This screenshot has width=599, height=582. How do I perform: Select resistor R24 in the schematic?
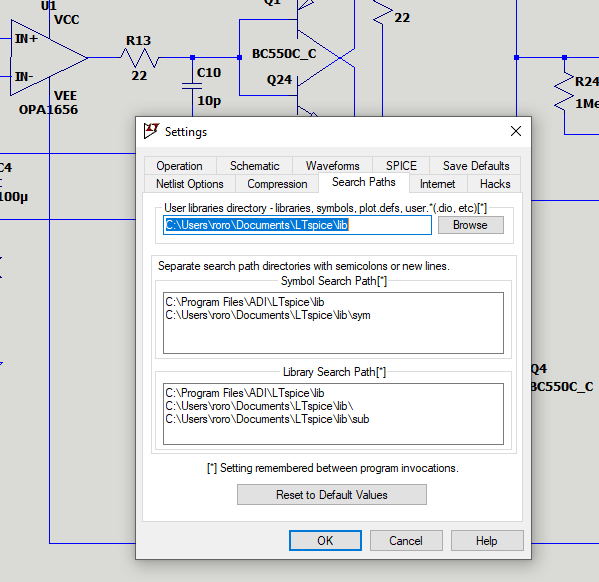565,92
